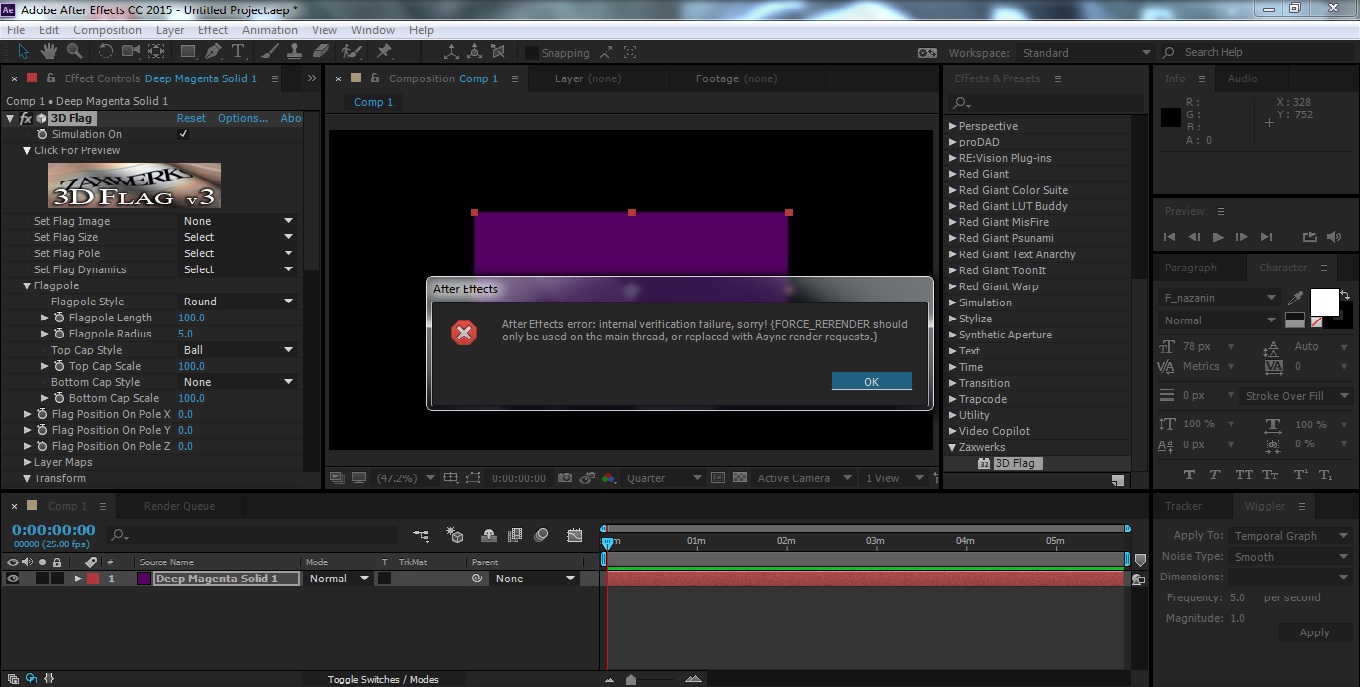The height and width of the screenshot is (687, 1360).
Task: Expand the Layer Maps group
Action: [x=27, y=462]
